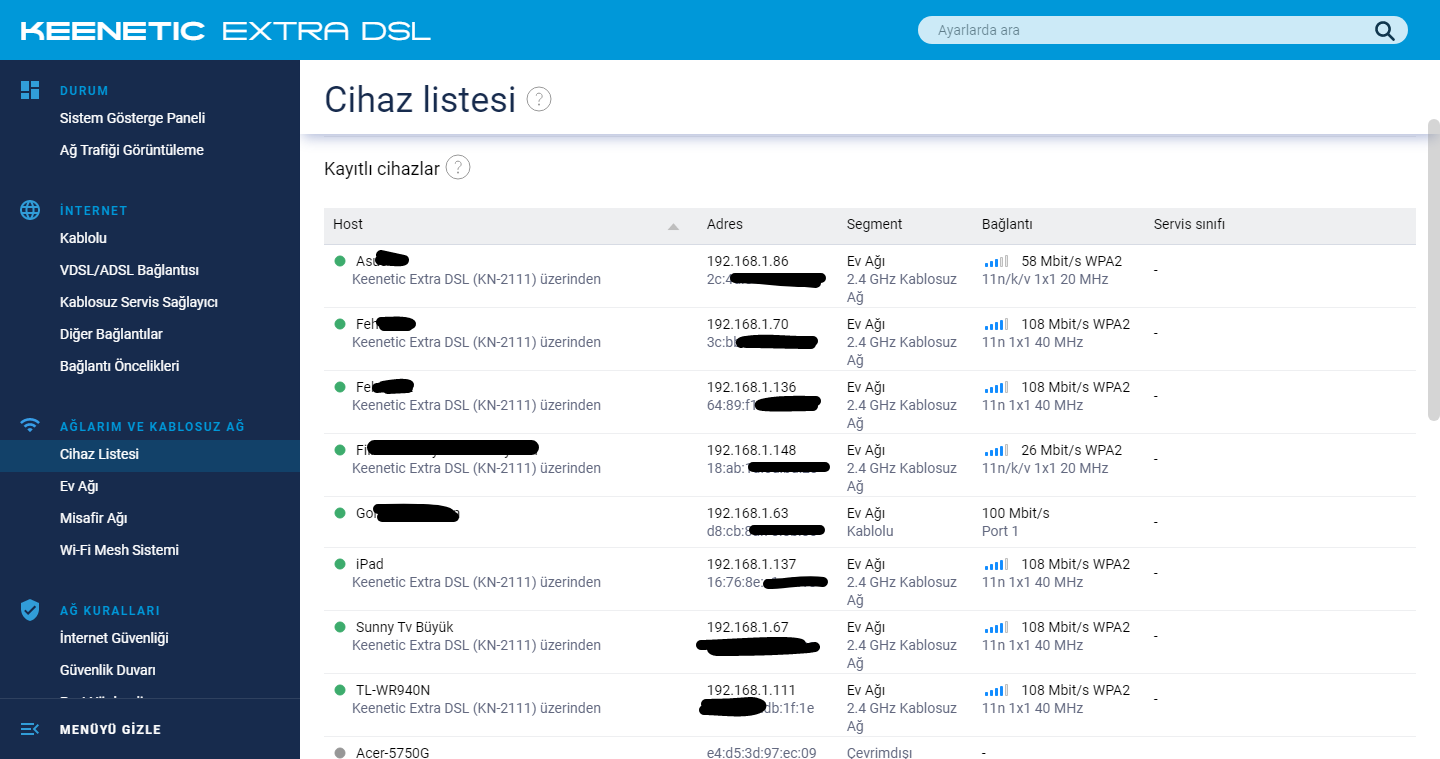
Task: Click the grey offline dot of Acer-5750G
Action: pos(340,753)
